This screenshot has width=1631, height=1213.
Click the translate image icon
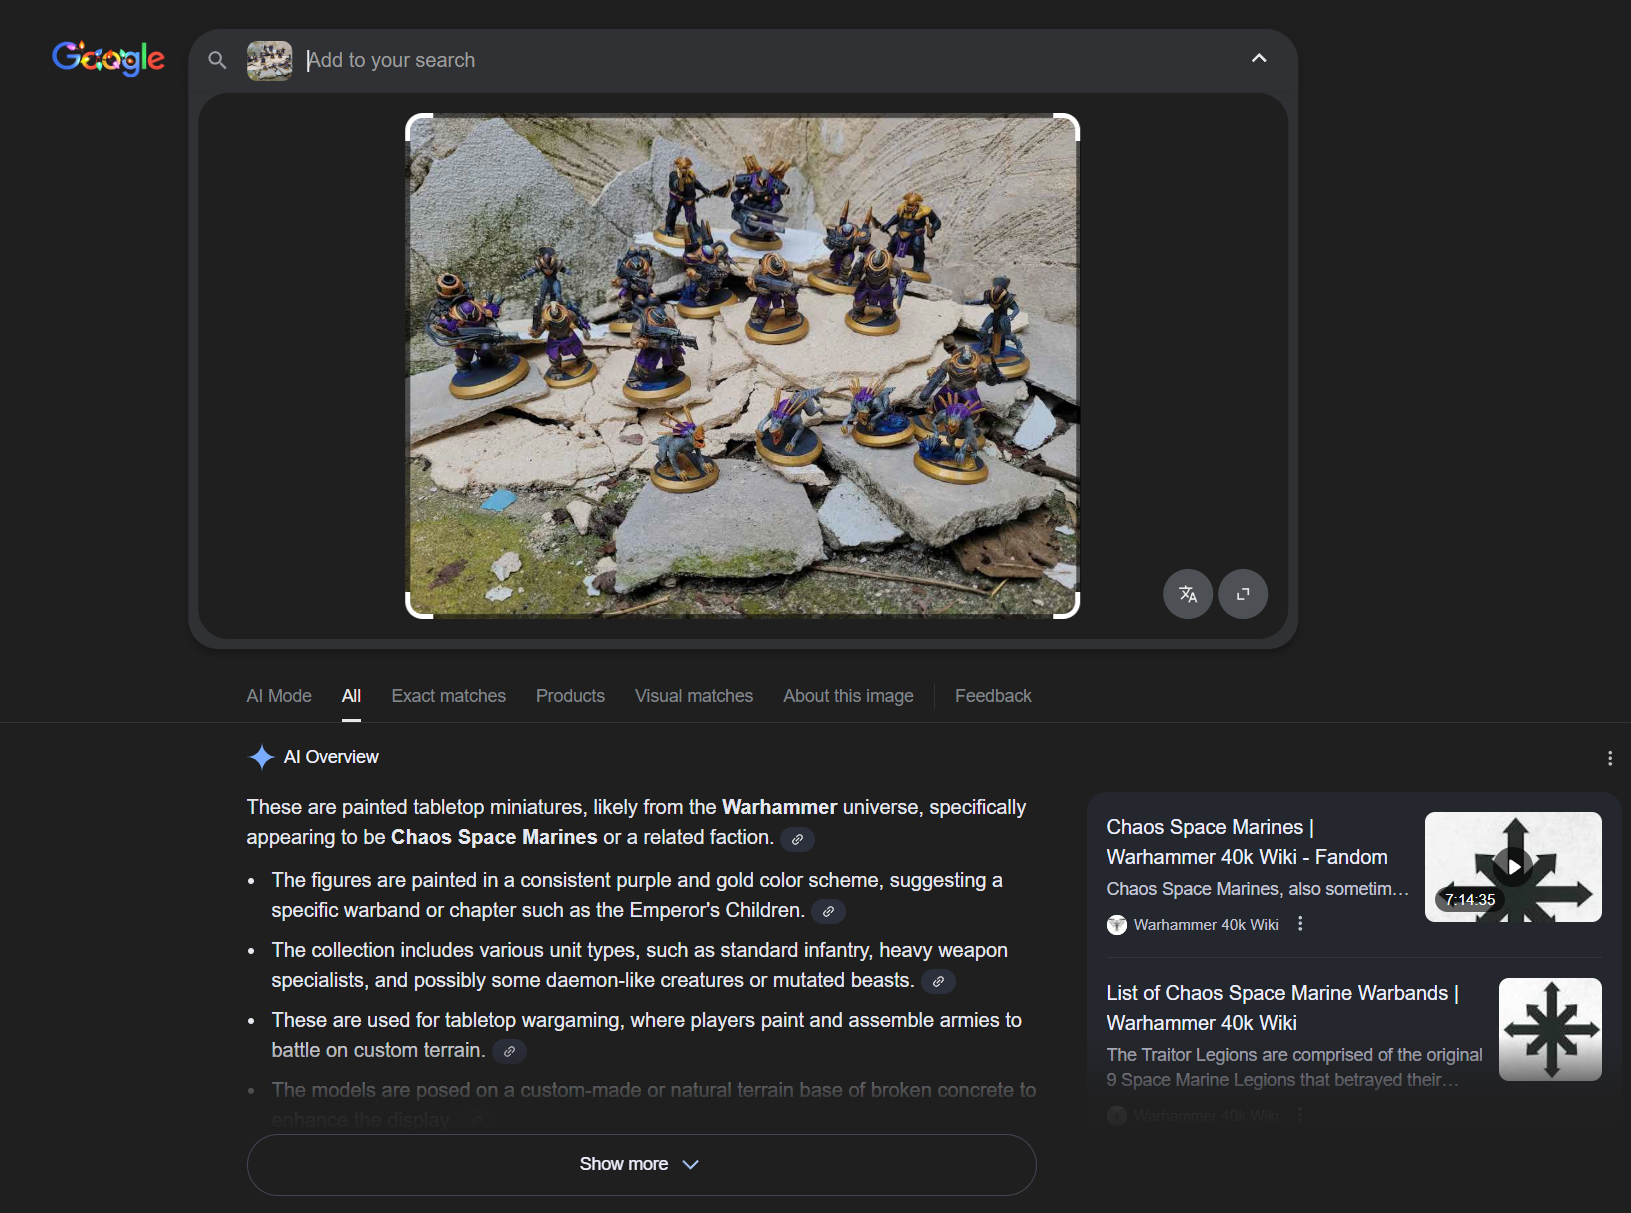click(1188, 594)
